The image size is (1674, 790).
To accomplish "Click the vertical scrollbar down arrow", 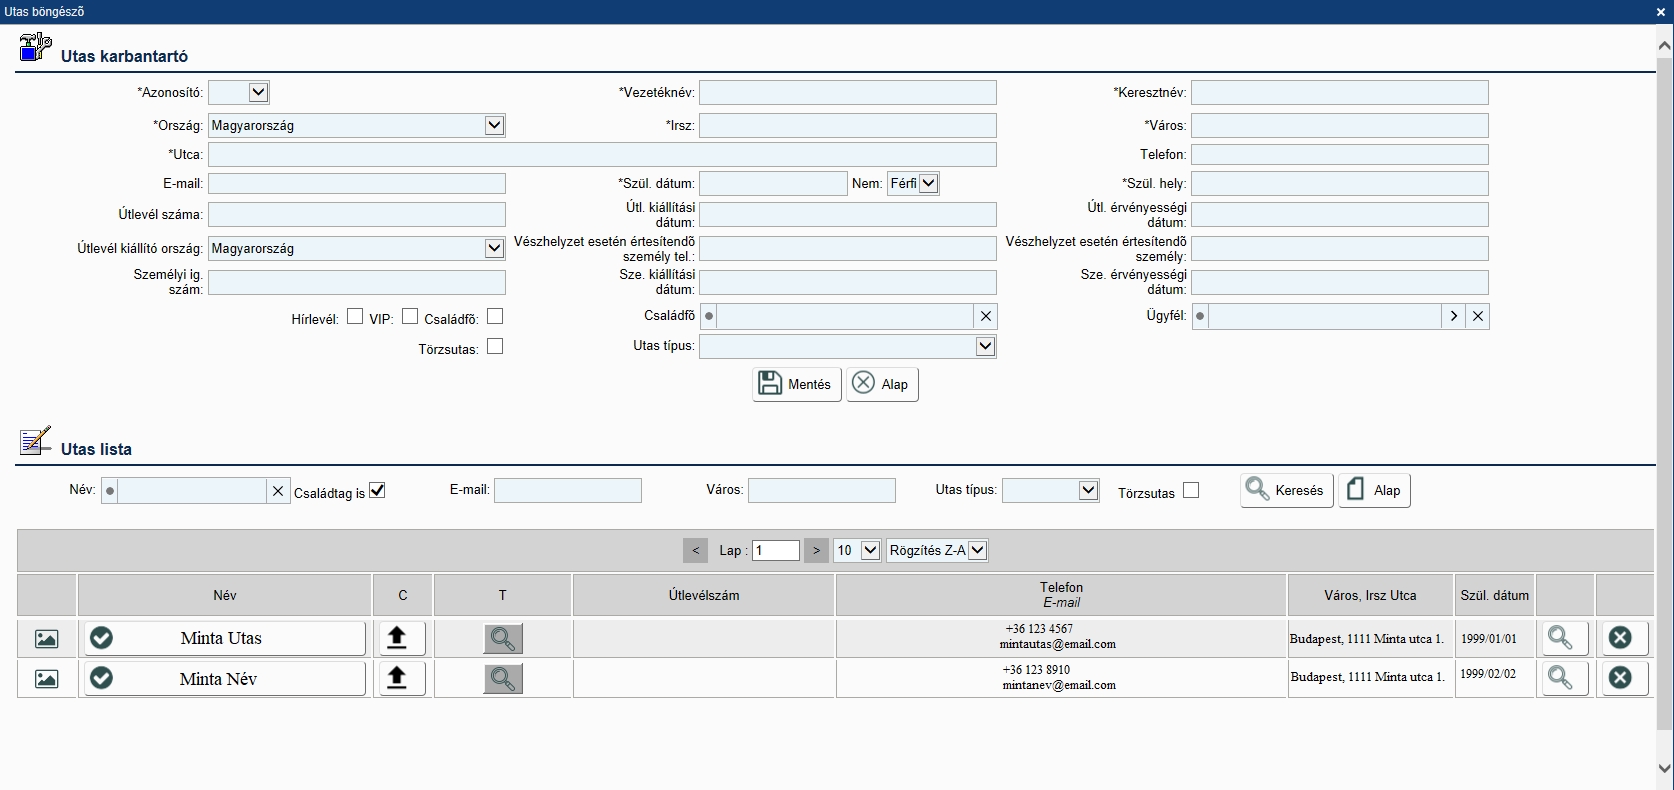I will tap(1665, 769).
